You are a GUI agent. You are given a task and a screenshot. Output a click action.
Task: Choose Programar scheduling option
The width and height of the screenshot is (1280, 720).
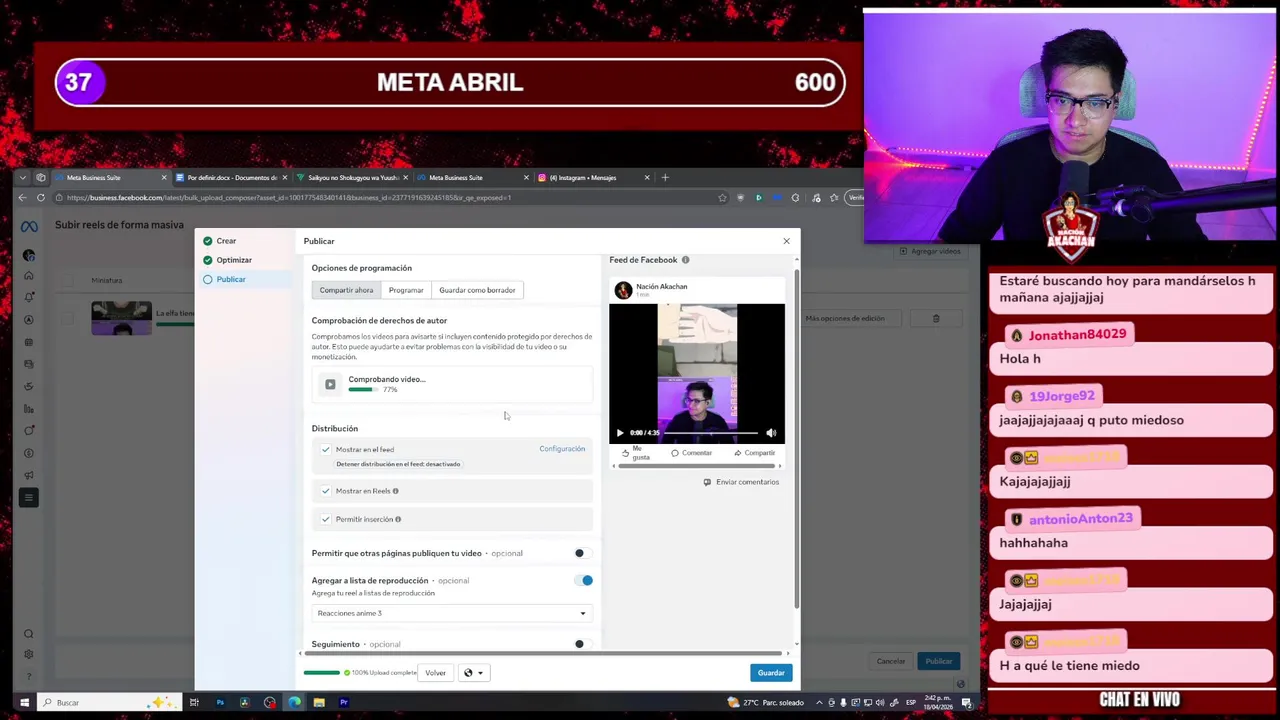click(x=406, y=290)
